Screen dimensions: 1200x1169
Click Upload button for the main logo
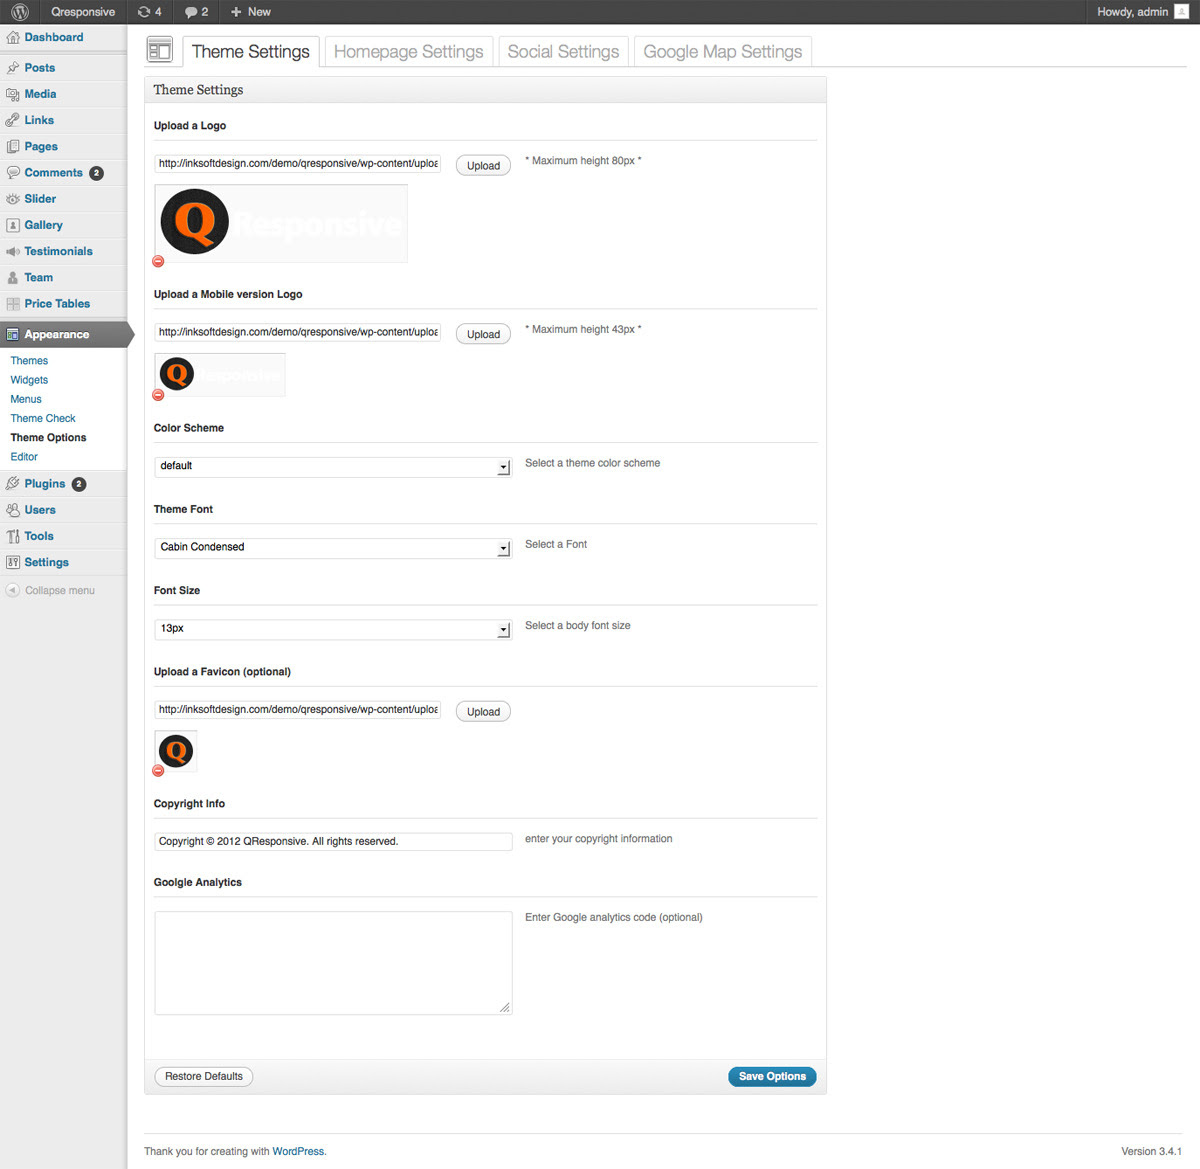click(x=483, y=165)
